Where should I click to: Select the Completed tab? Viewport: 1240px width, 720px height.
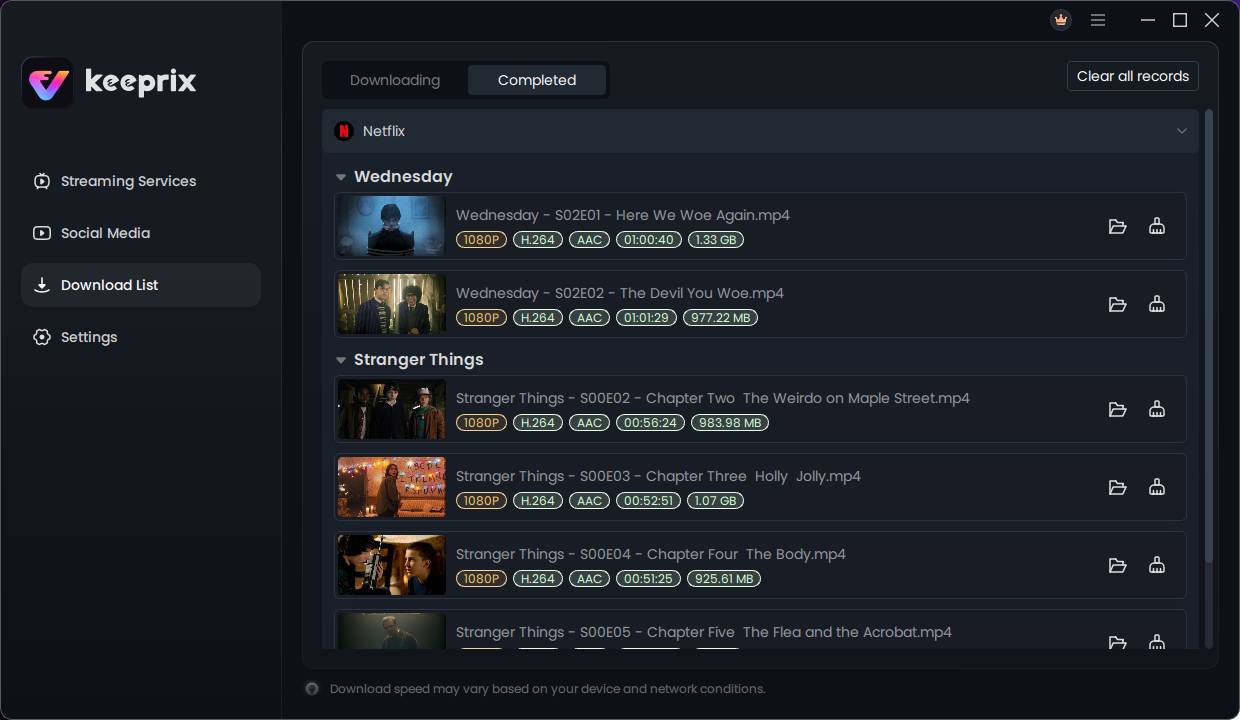point(537,80)
